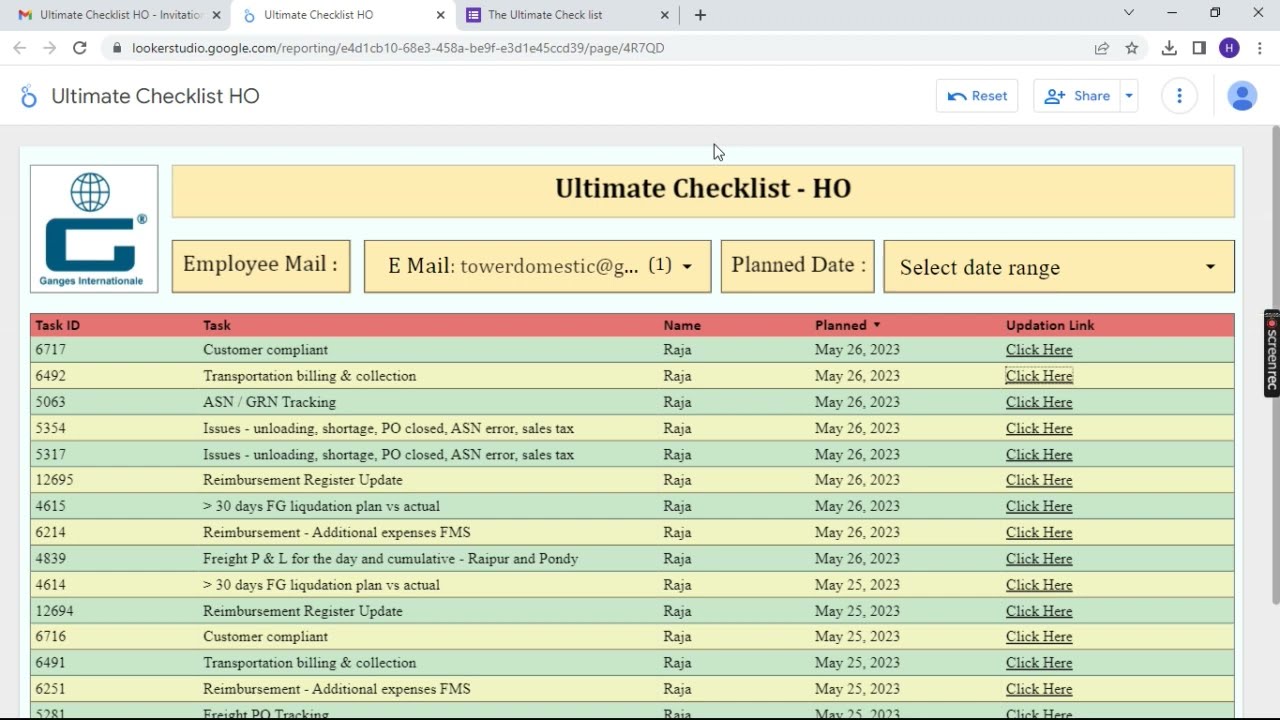Click the Task ID column header
Viewport: 1280px width, 720px height.
tap(58, 325)
